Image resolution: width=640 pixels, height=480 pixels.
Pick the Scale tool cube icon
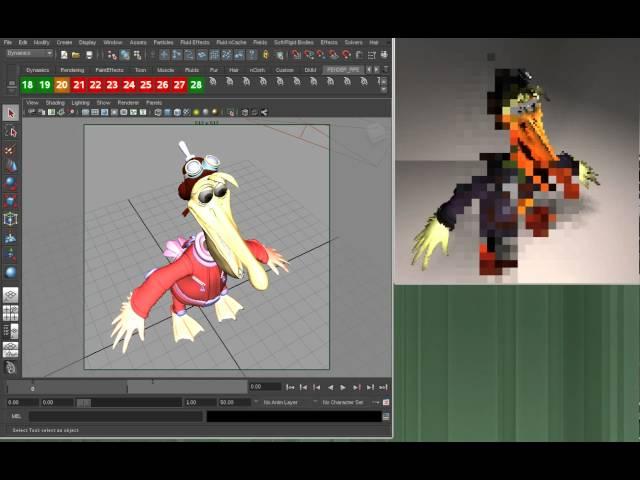(x=11, y=201)
